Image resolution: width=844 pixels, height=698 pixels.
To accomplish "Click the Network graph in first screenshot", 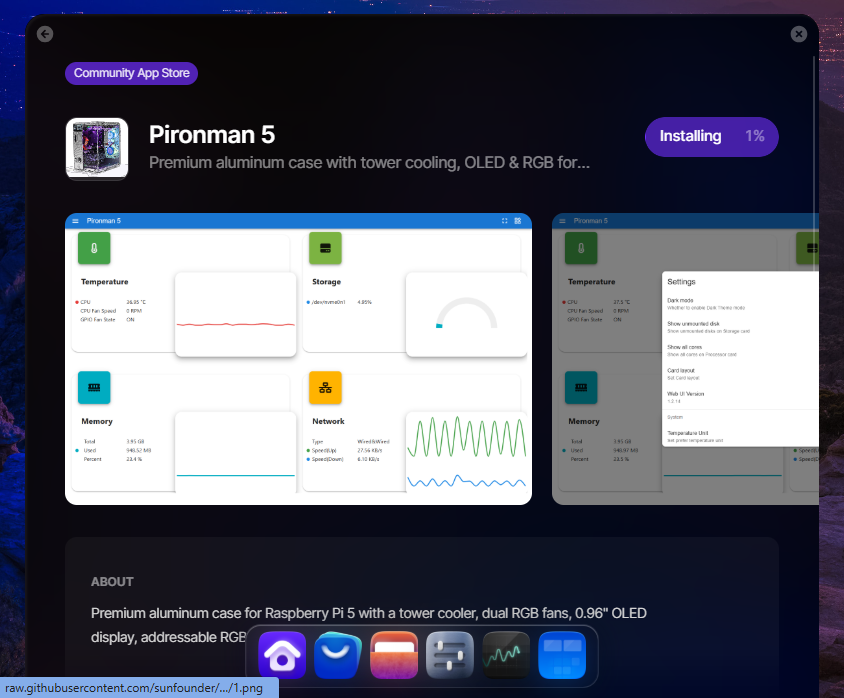I will [467, 452].
